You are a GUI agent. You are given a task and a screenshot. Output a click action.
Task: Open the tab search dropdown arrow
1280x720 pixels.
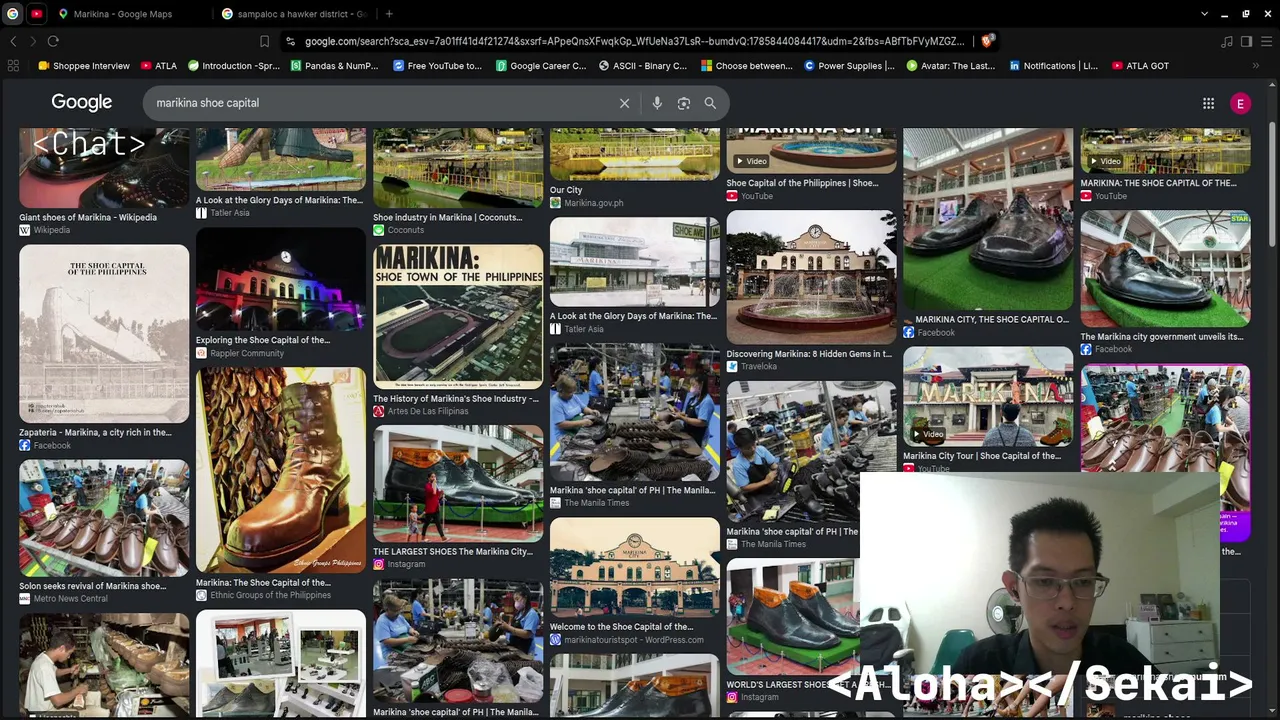1204,14
